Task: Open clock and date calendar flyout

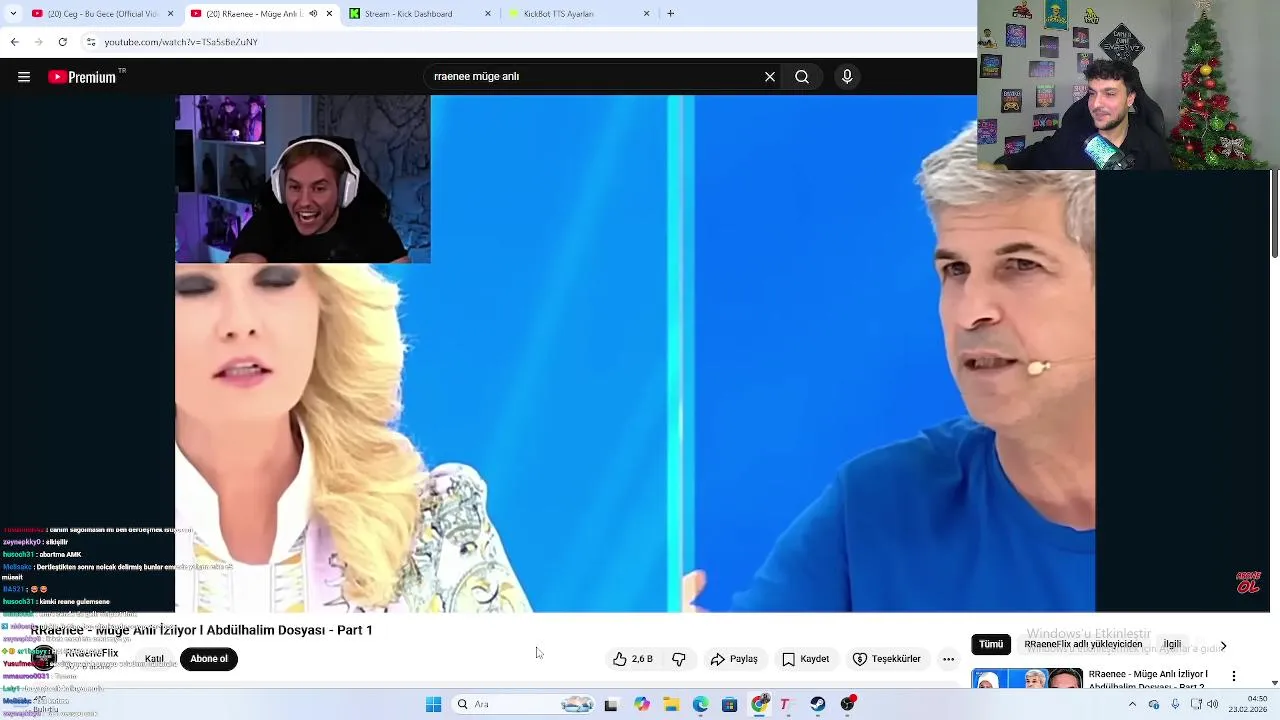Action: pos(1249,705)
